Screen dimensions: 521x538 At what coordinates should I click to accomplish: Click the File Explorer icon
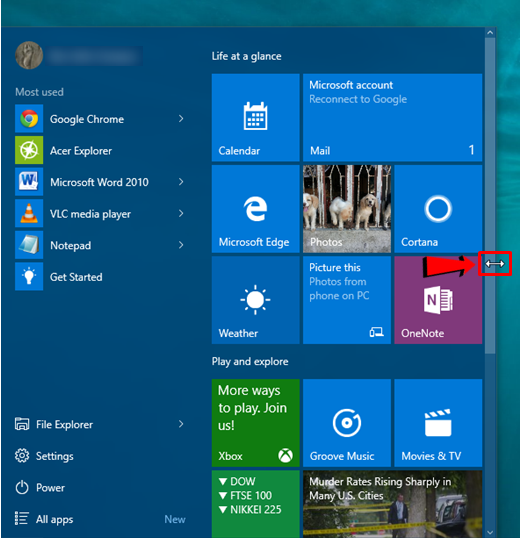tap(22, 424)
